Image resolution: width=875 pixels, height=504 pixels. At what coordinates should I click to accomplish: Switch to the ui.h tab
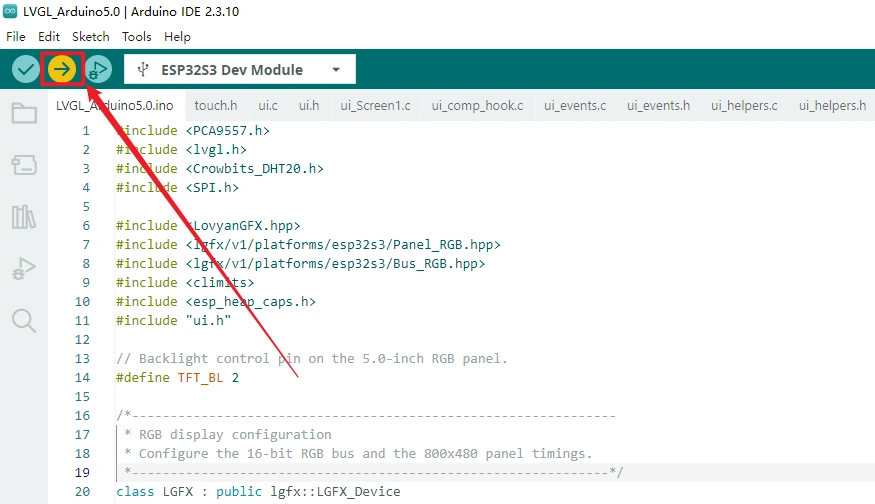coord(309,105)
